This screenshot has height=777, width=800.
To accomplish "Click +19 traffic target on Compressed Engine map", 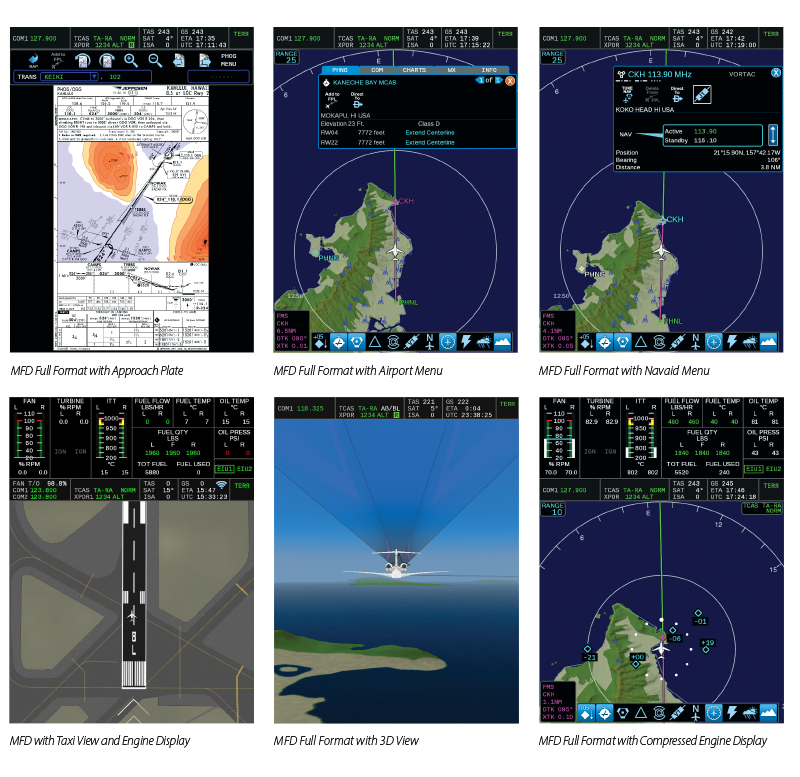I will [x=708, y=645].
